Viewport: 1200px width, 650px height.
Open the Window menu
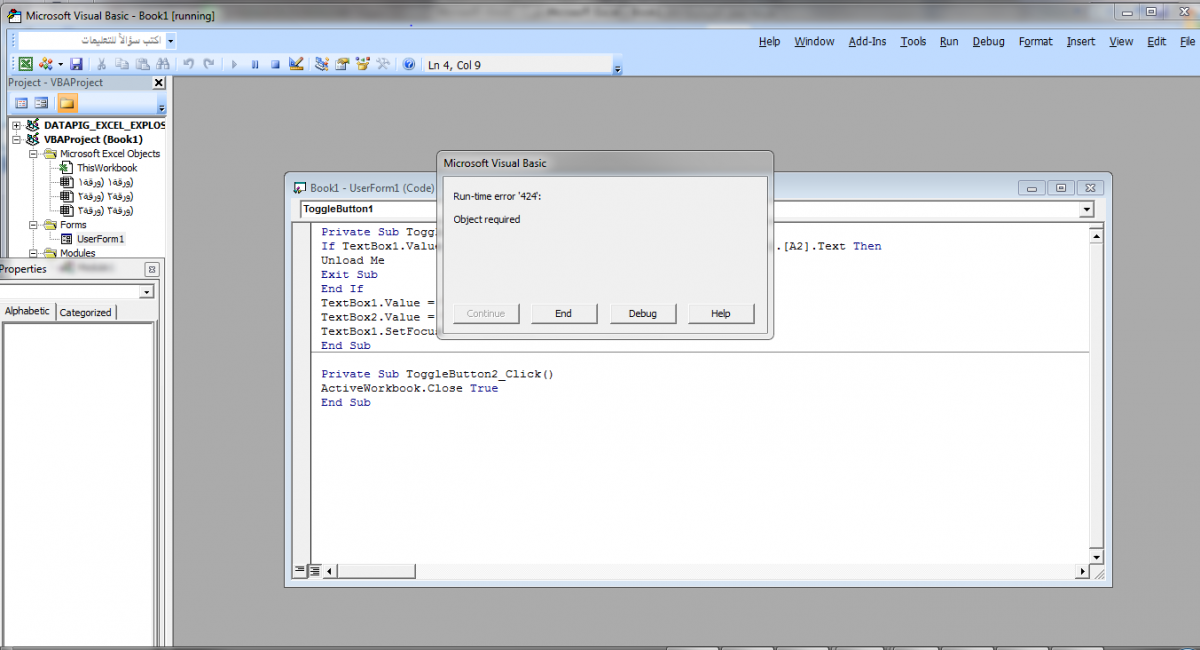click(x=814, y=41)
